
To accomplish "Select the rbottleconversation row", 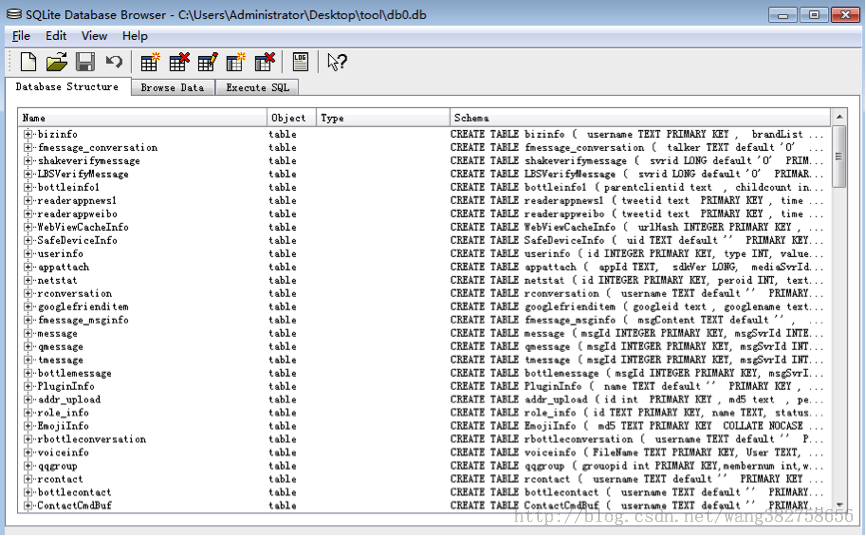I will [x=424, y=439].
